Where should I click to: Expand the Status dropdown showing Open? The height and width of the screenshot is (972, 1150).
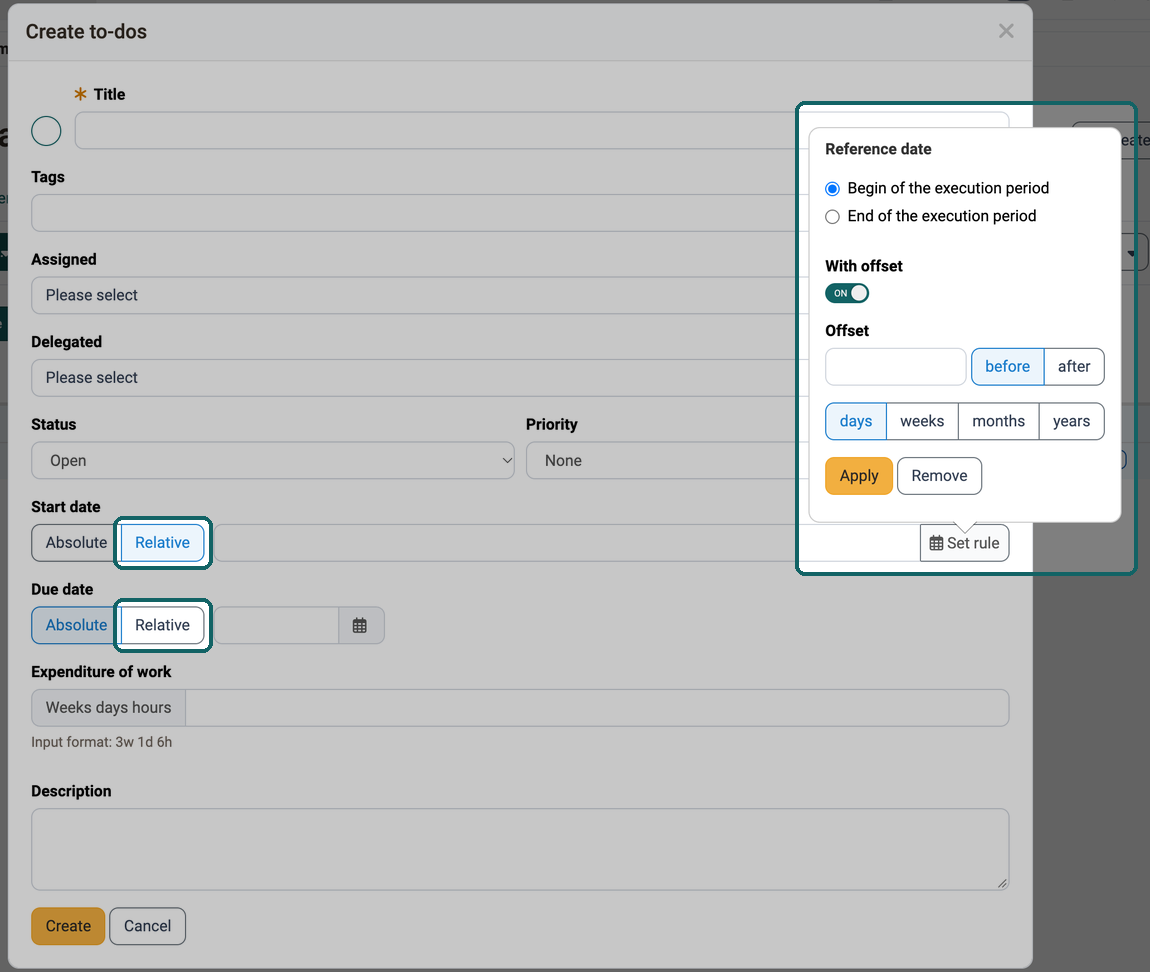click(x=273, y=461)
